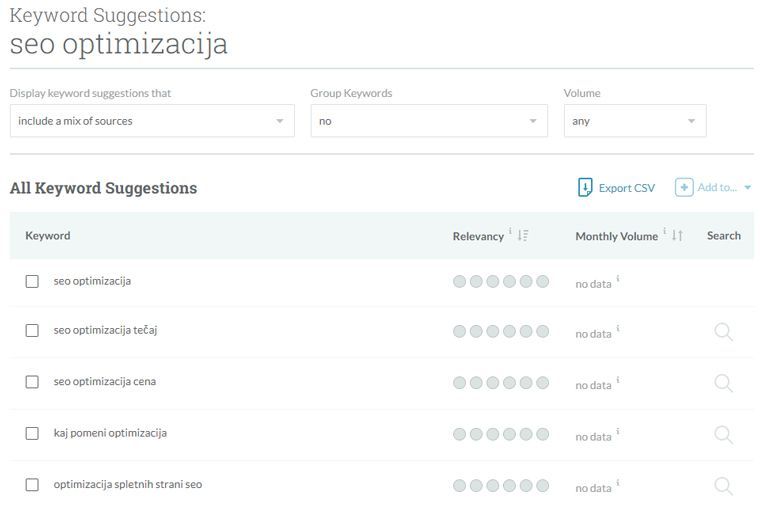Click the All Keyword Suggestions heading
This screenshot has height=509, width=760.
[103, 188]
